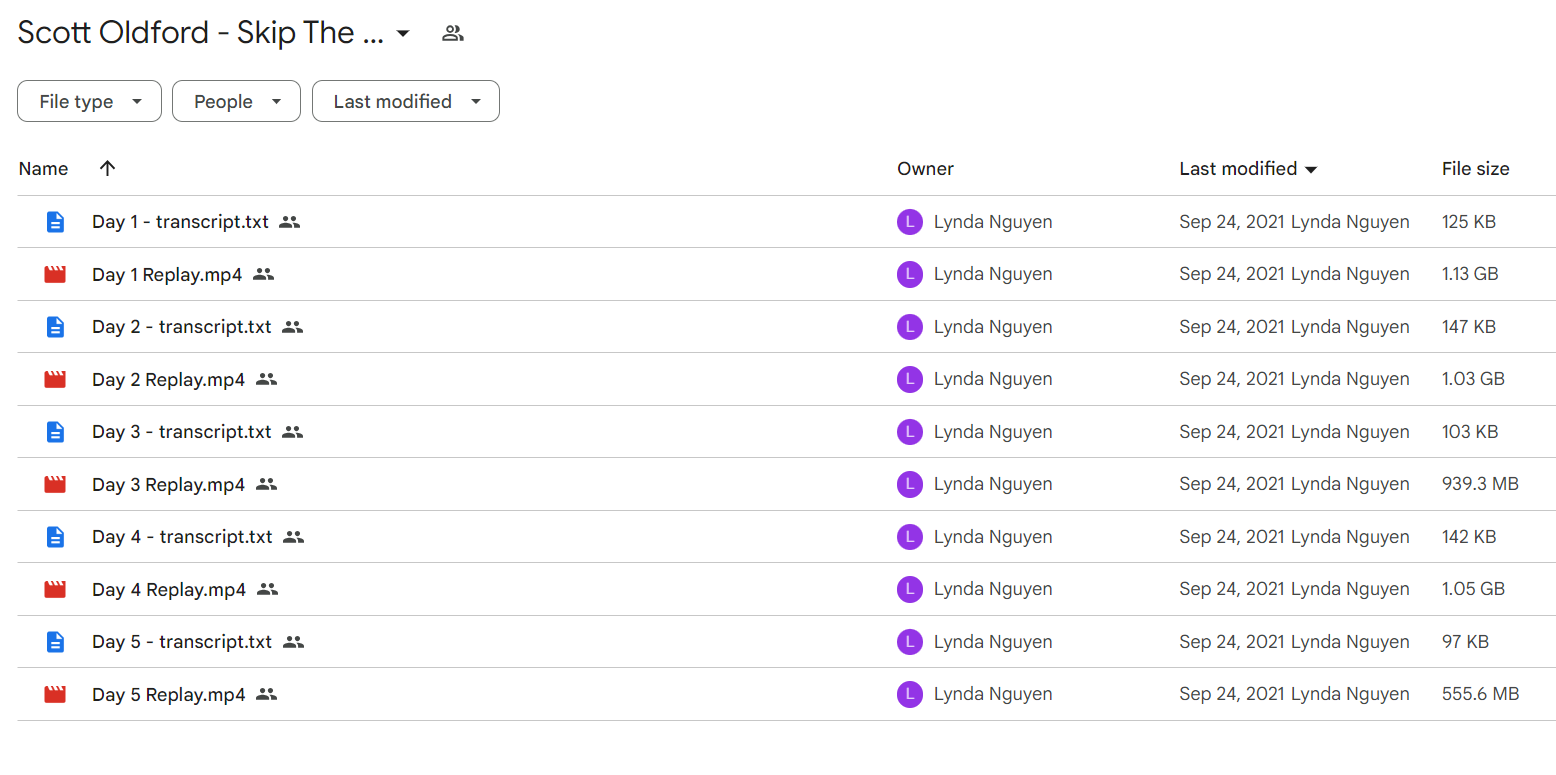This screenshot has width=1556, height=775.
Task: Click owner name in Day 2 Replay.mp4 row
Action: [993, 379]
